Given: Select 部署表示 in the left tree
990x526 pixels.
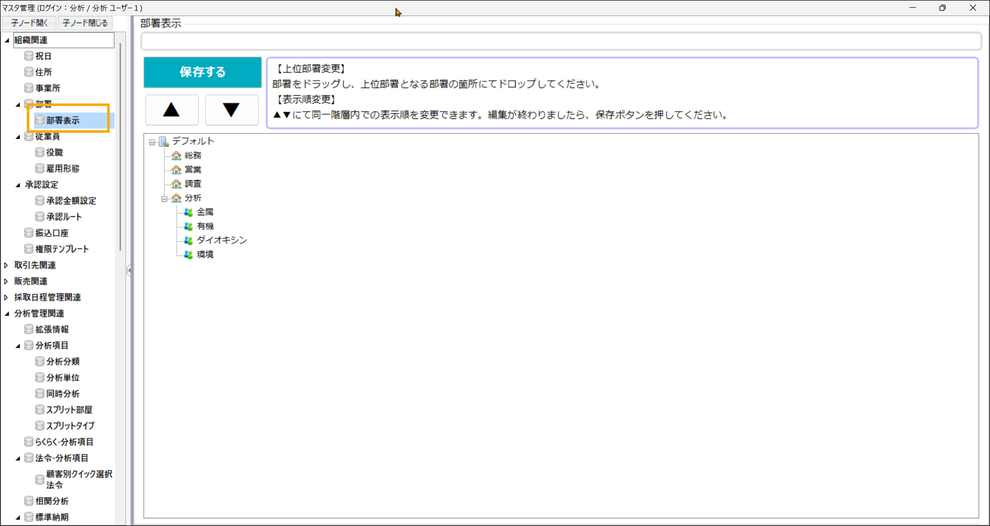Looking at the screenshot, I should [63, 121].
